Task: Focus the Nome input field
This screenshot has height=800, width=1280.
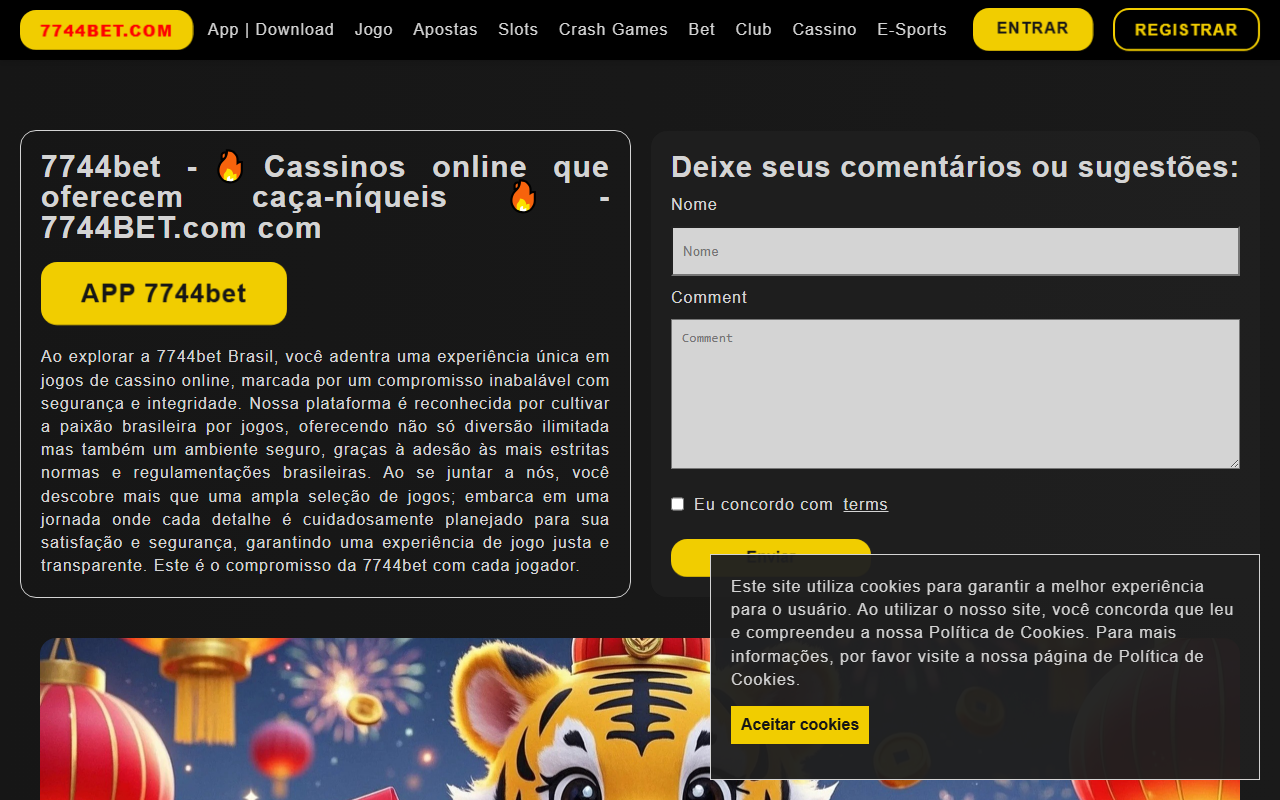Action: tap(955, 251)
